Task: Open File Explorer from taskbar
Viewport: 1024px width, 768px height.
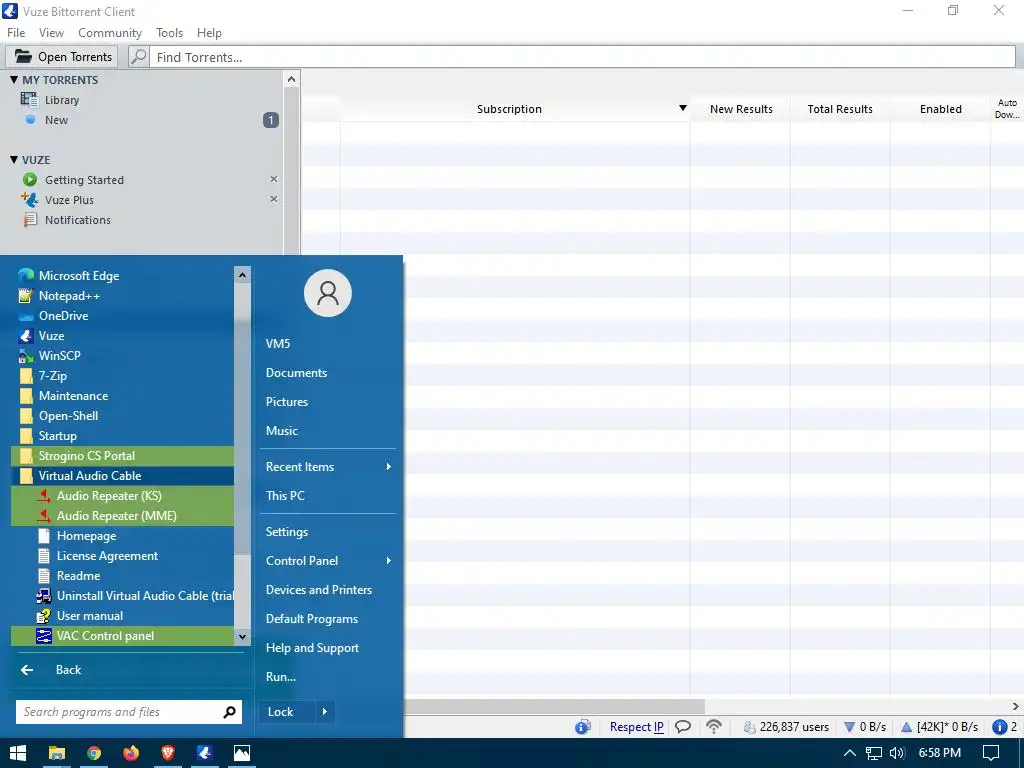Action: (x=57, y=753)
